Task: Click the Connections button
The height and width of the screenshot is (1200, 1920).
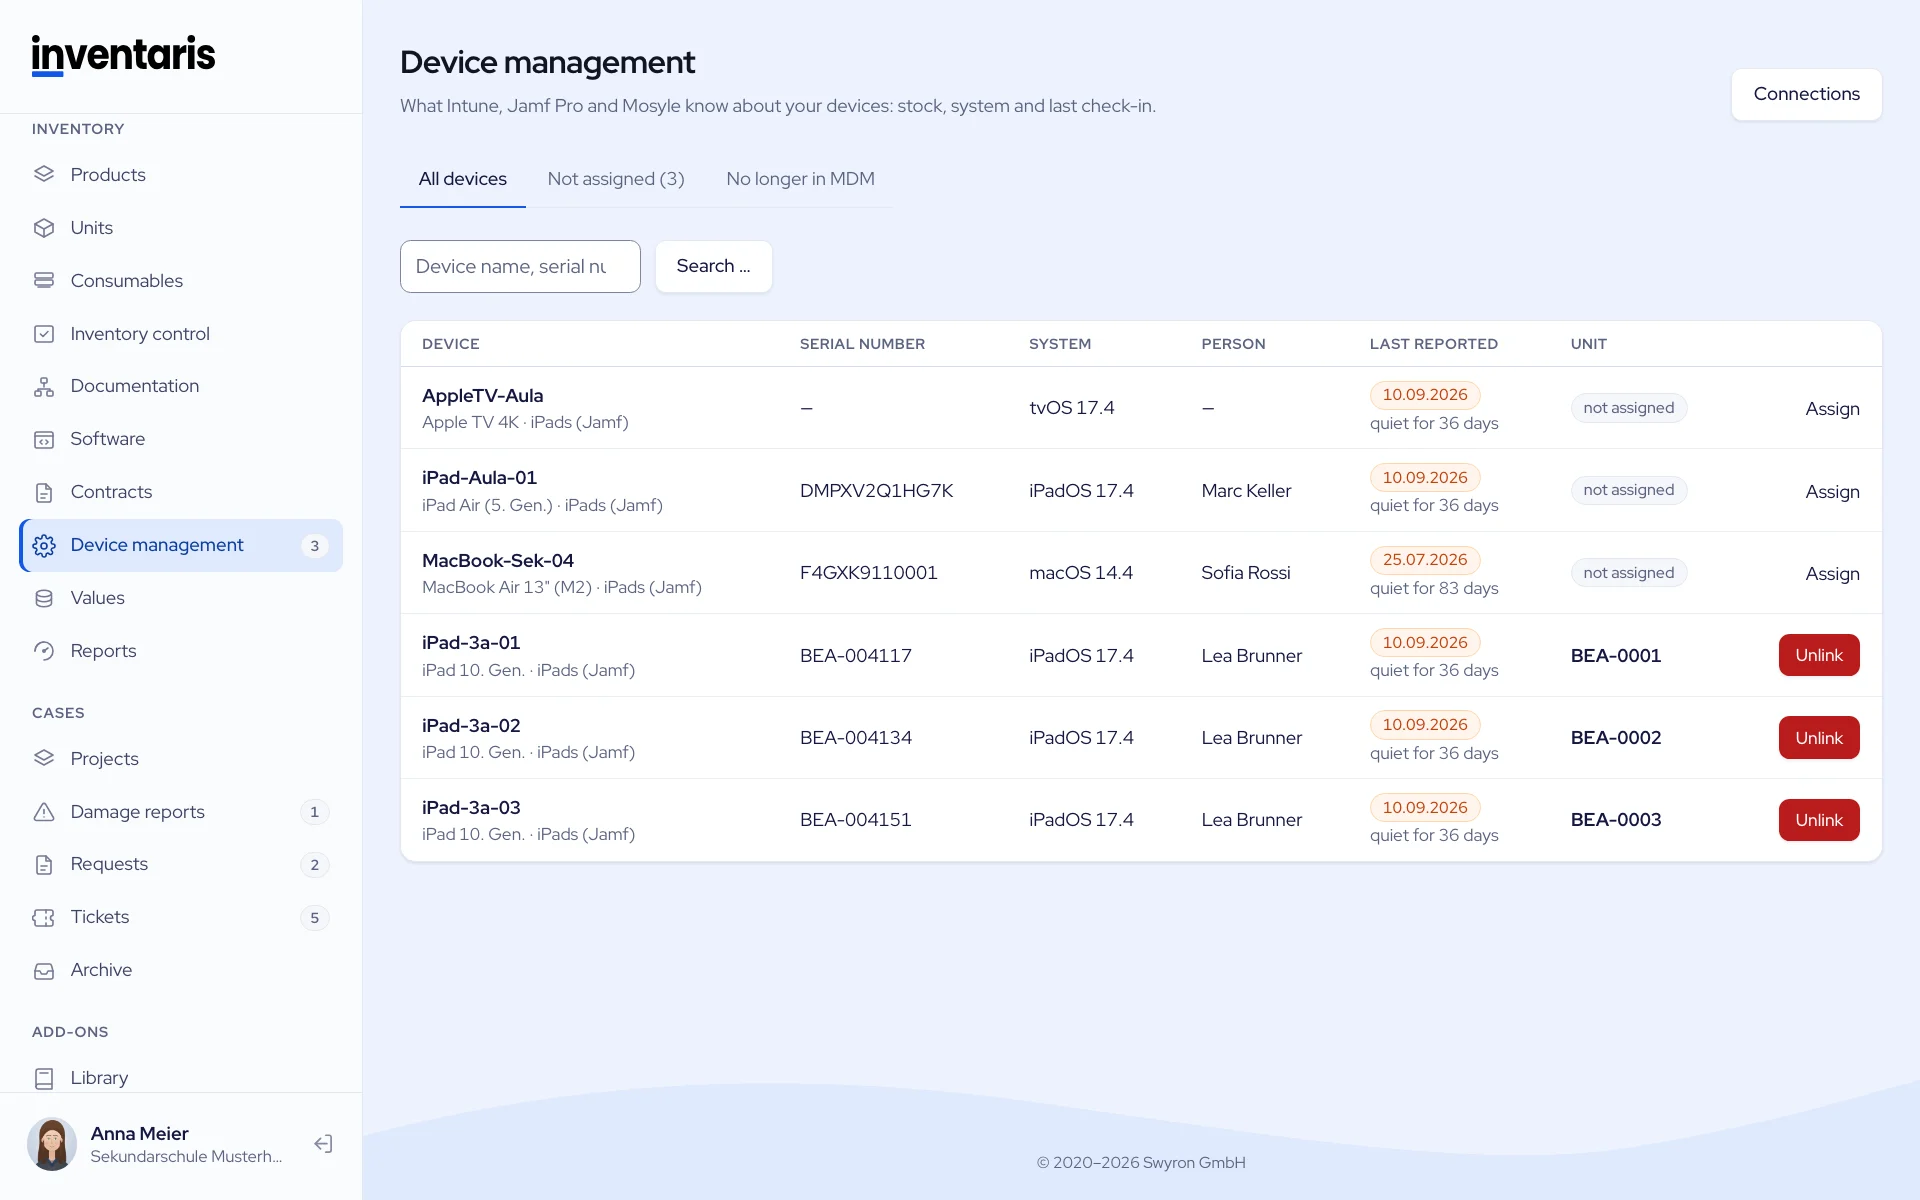Action: click(1806, 94)
